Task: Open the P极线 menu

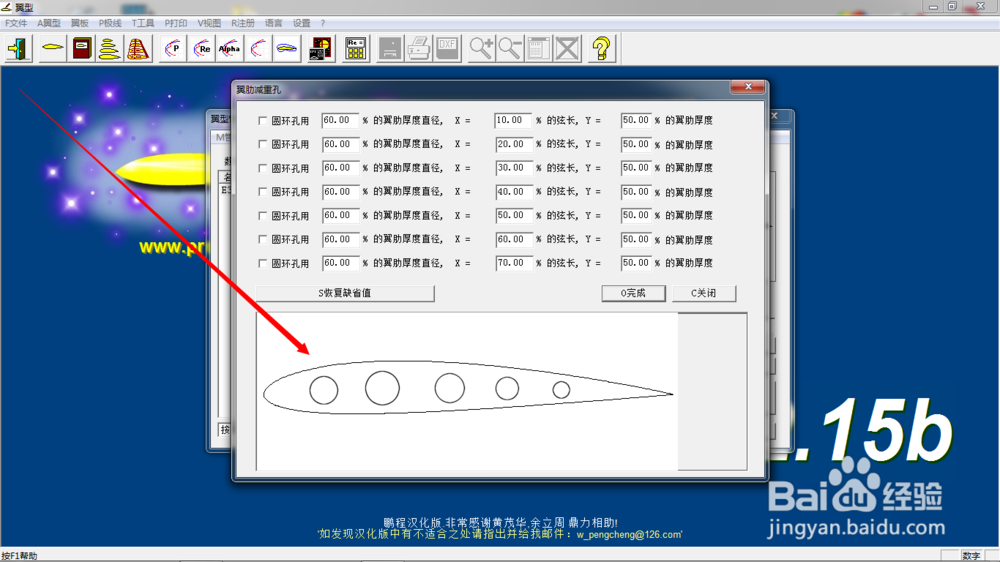Action: click(110, 23)
